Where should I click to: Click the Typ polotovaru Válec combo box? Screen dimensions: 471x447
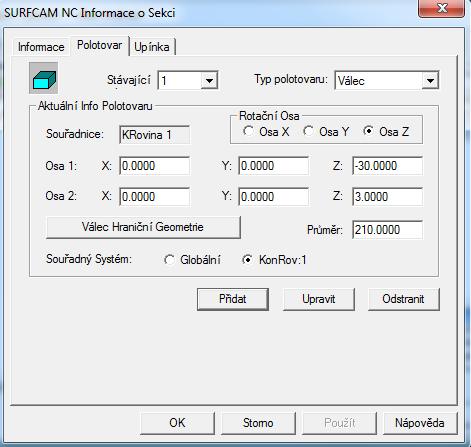(x=387, y=80)
